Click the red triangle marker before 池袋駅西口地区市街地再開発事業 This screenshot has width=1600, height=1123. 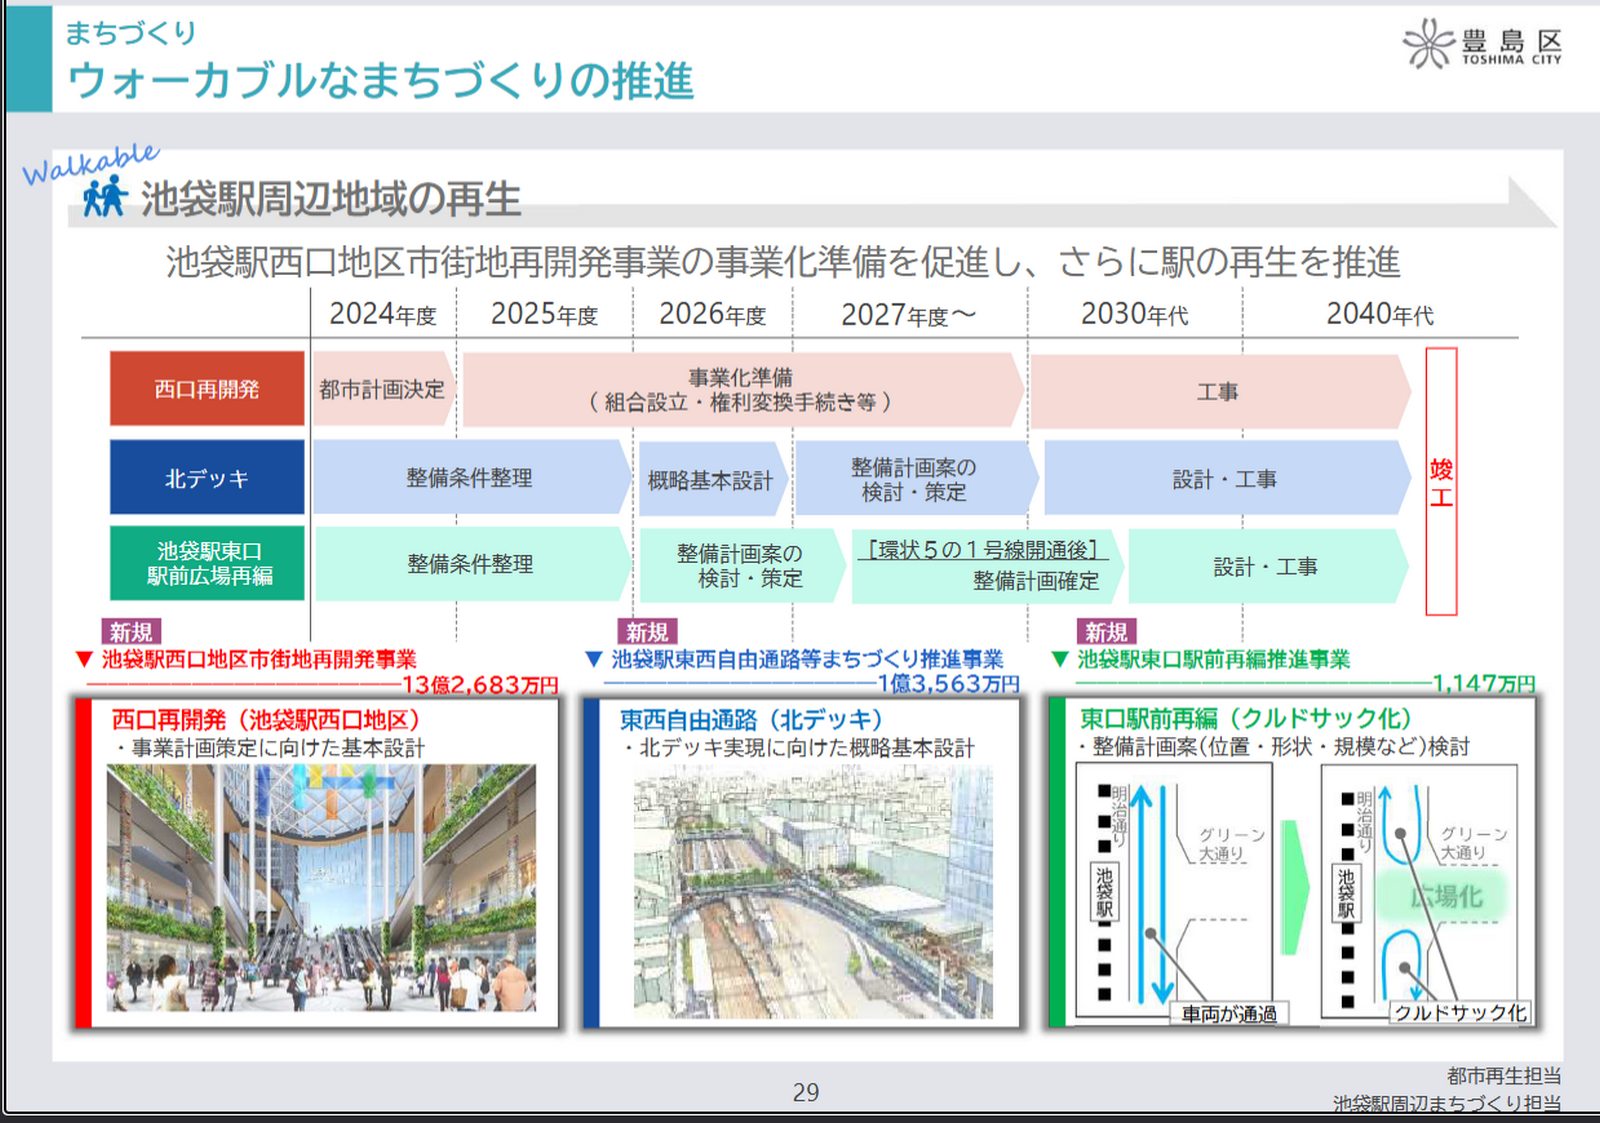84,659
